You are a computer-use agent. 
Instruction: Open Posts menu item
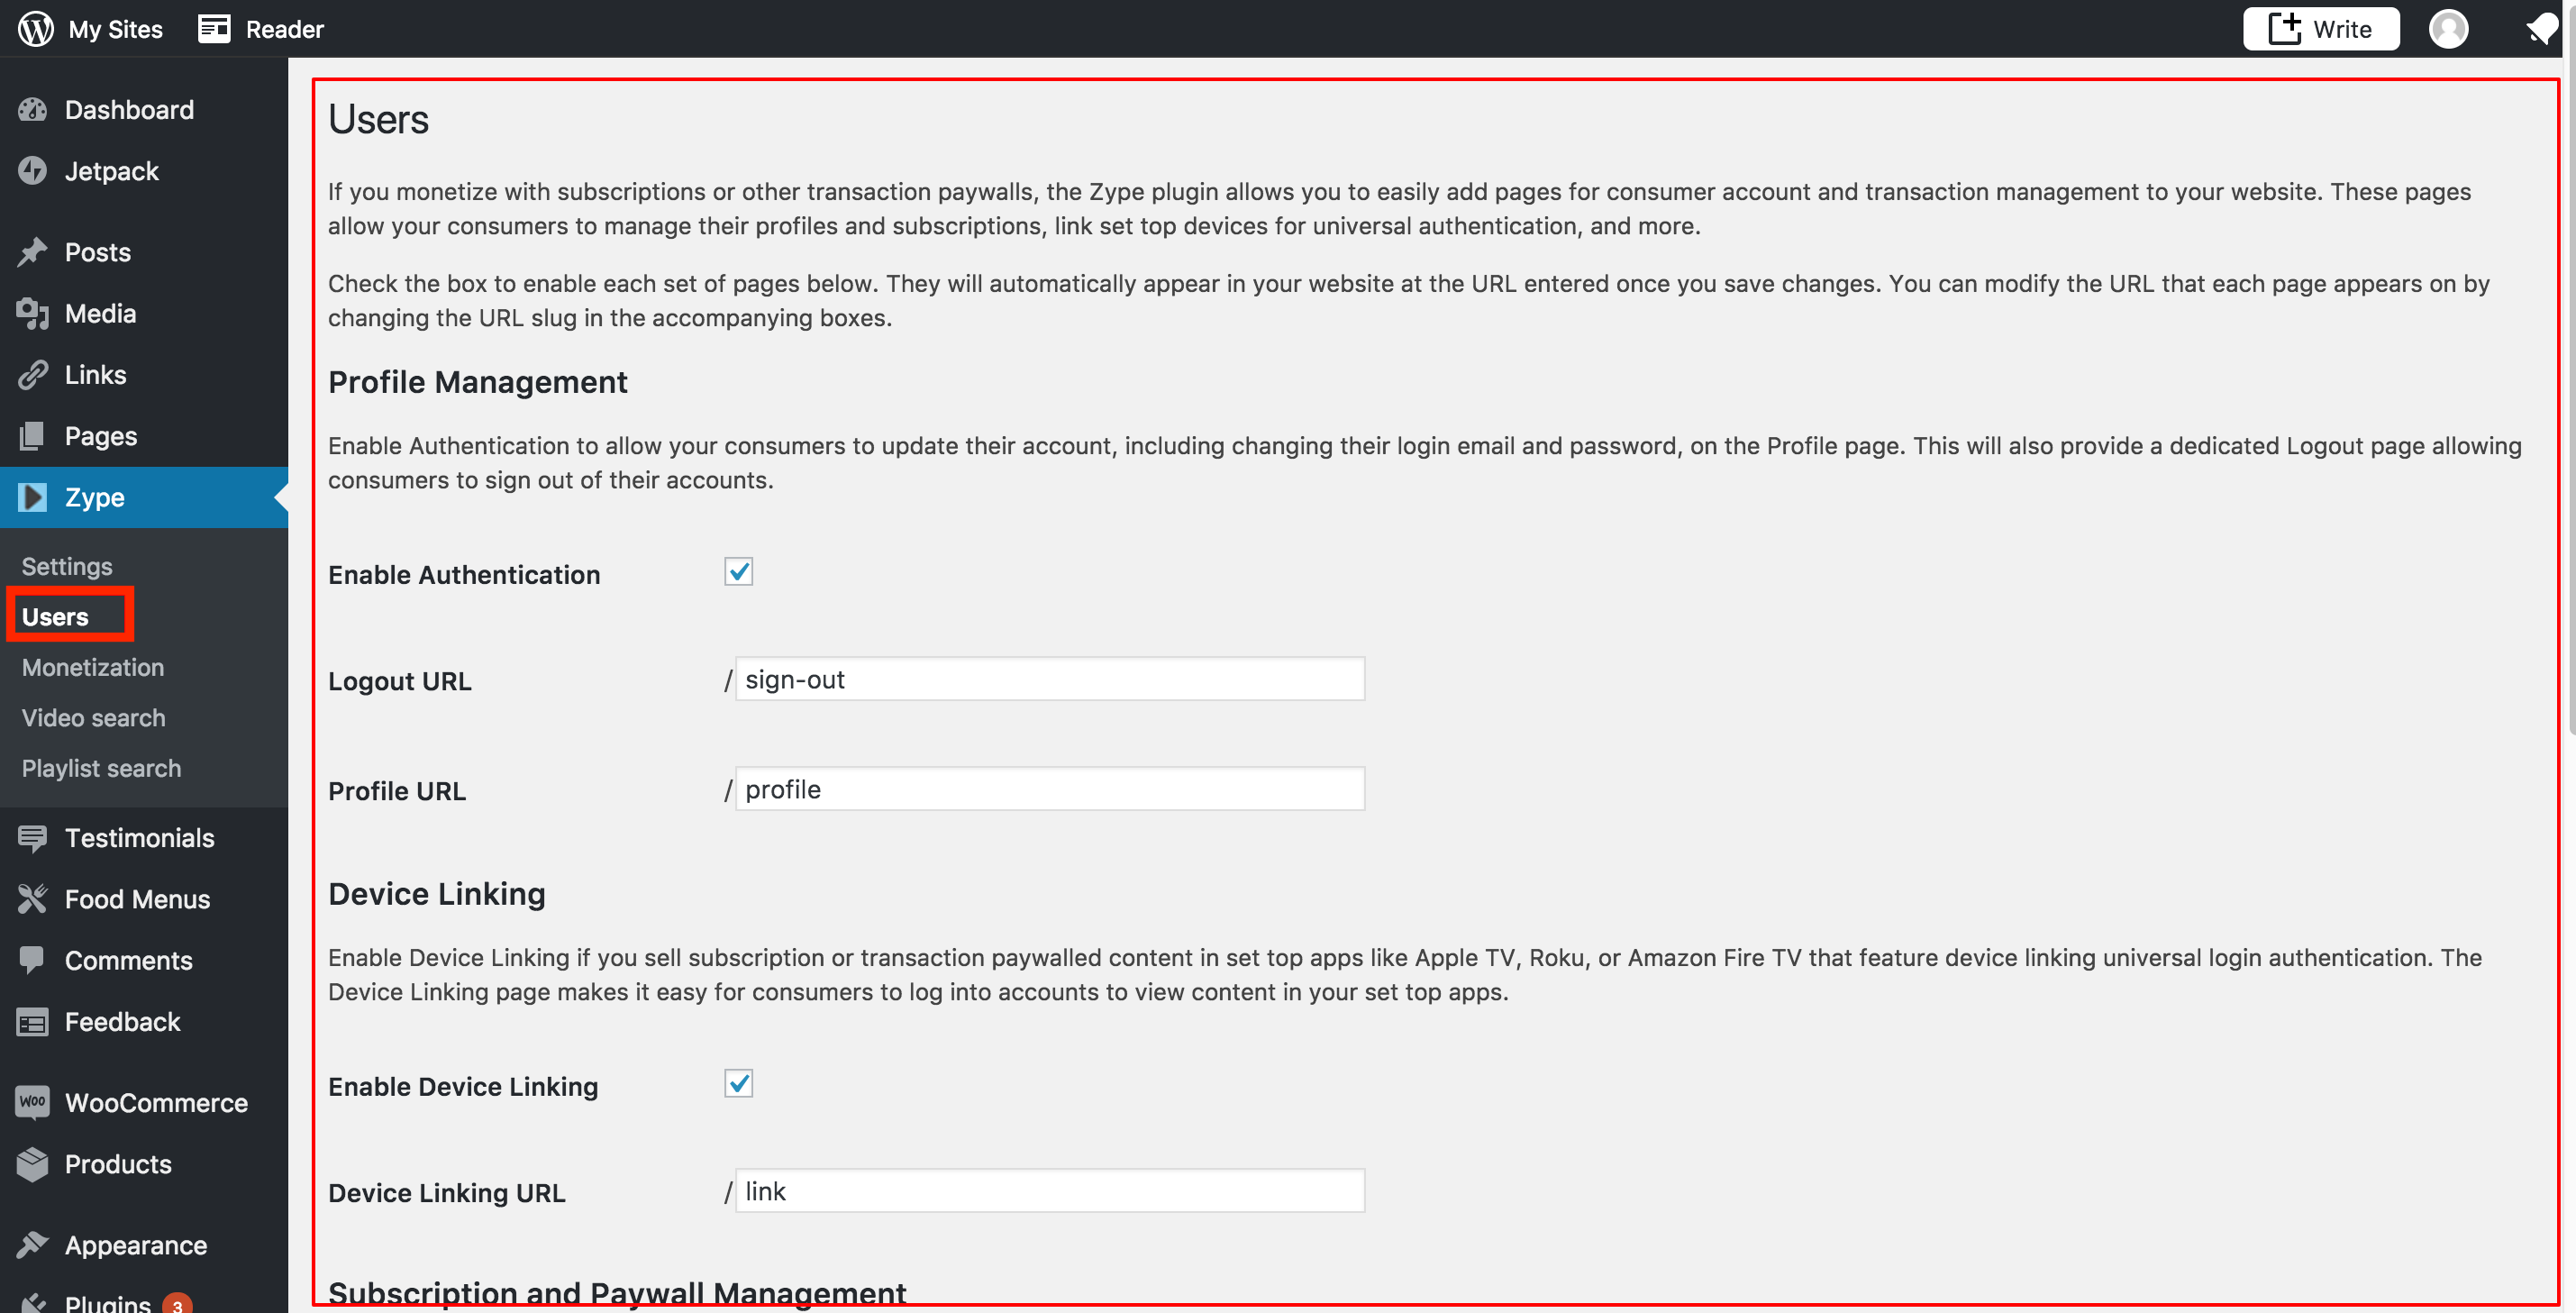click(144, 252)
